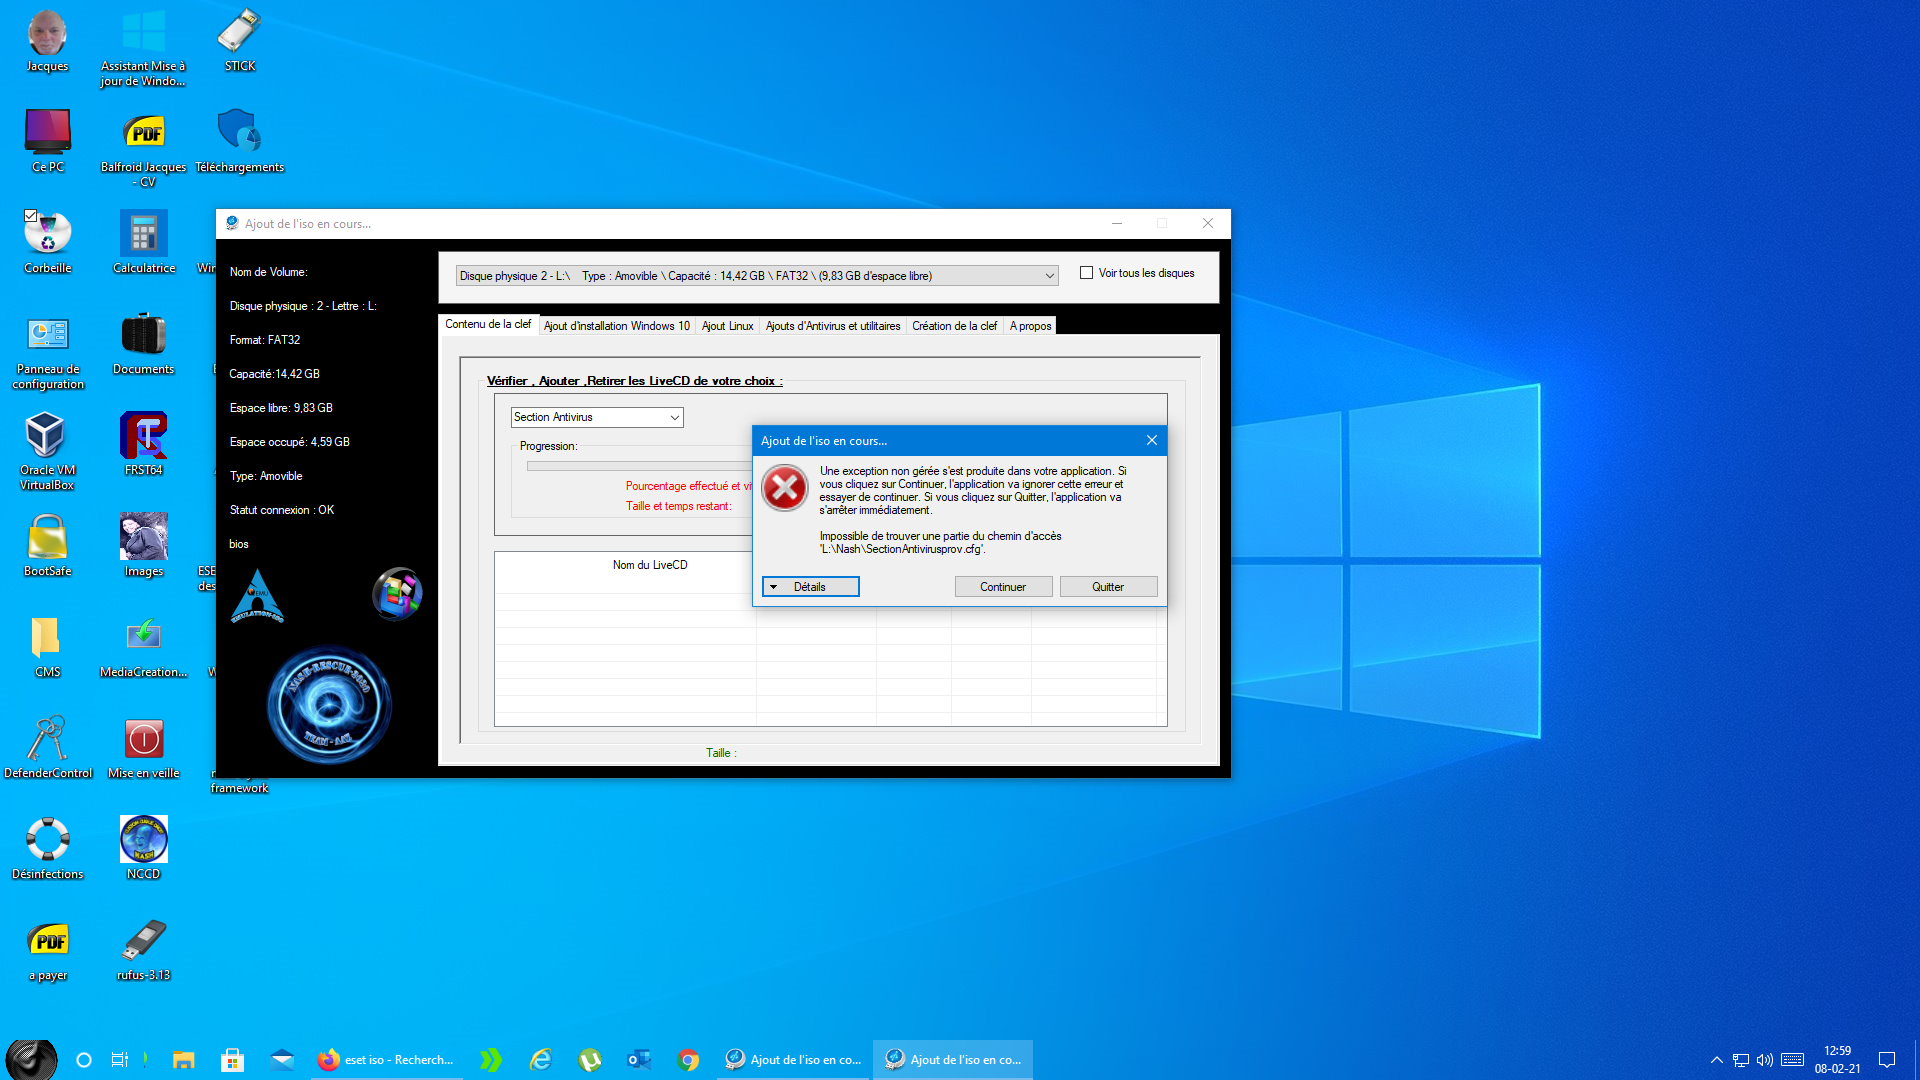Select the Ajout Linux tab
Image resolution: width=1920 pixels, height=1080 pixels.
pyautogui.click(x=727, y=326)
